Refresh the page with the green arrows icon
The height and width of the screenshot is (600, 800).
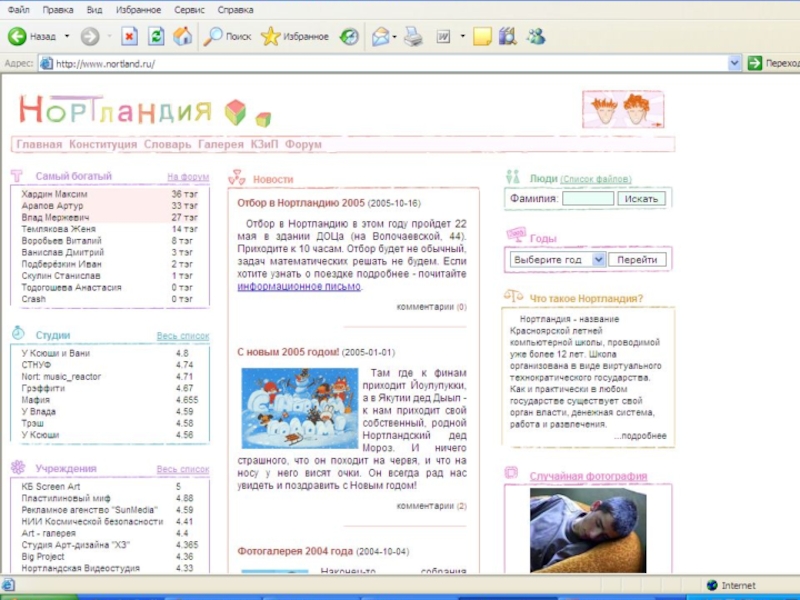coord(156,37)
